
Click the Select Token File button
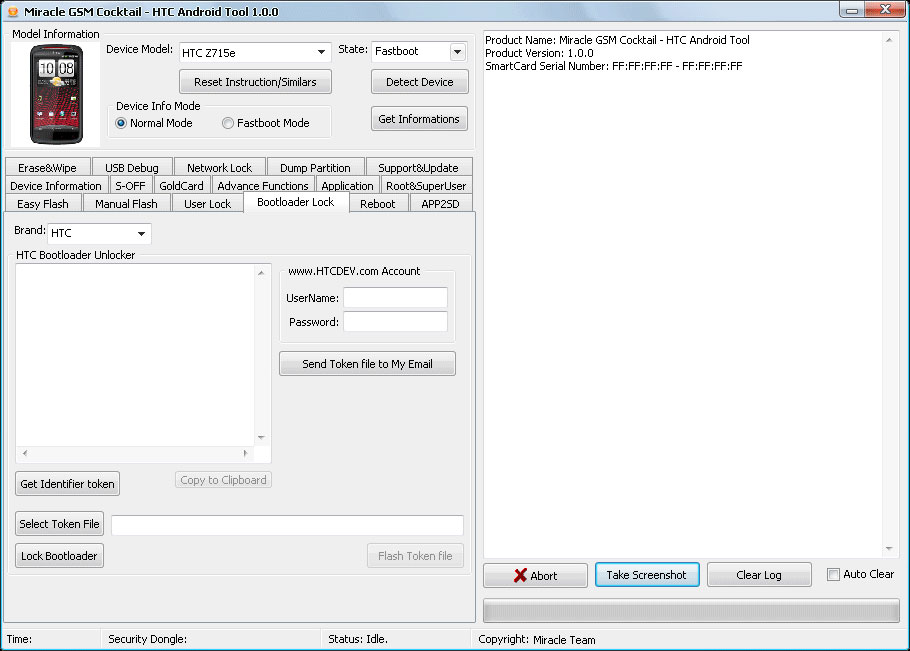pyautogui.click(x=59, y=524)
